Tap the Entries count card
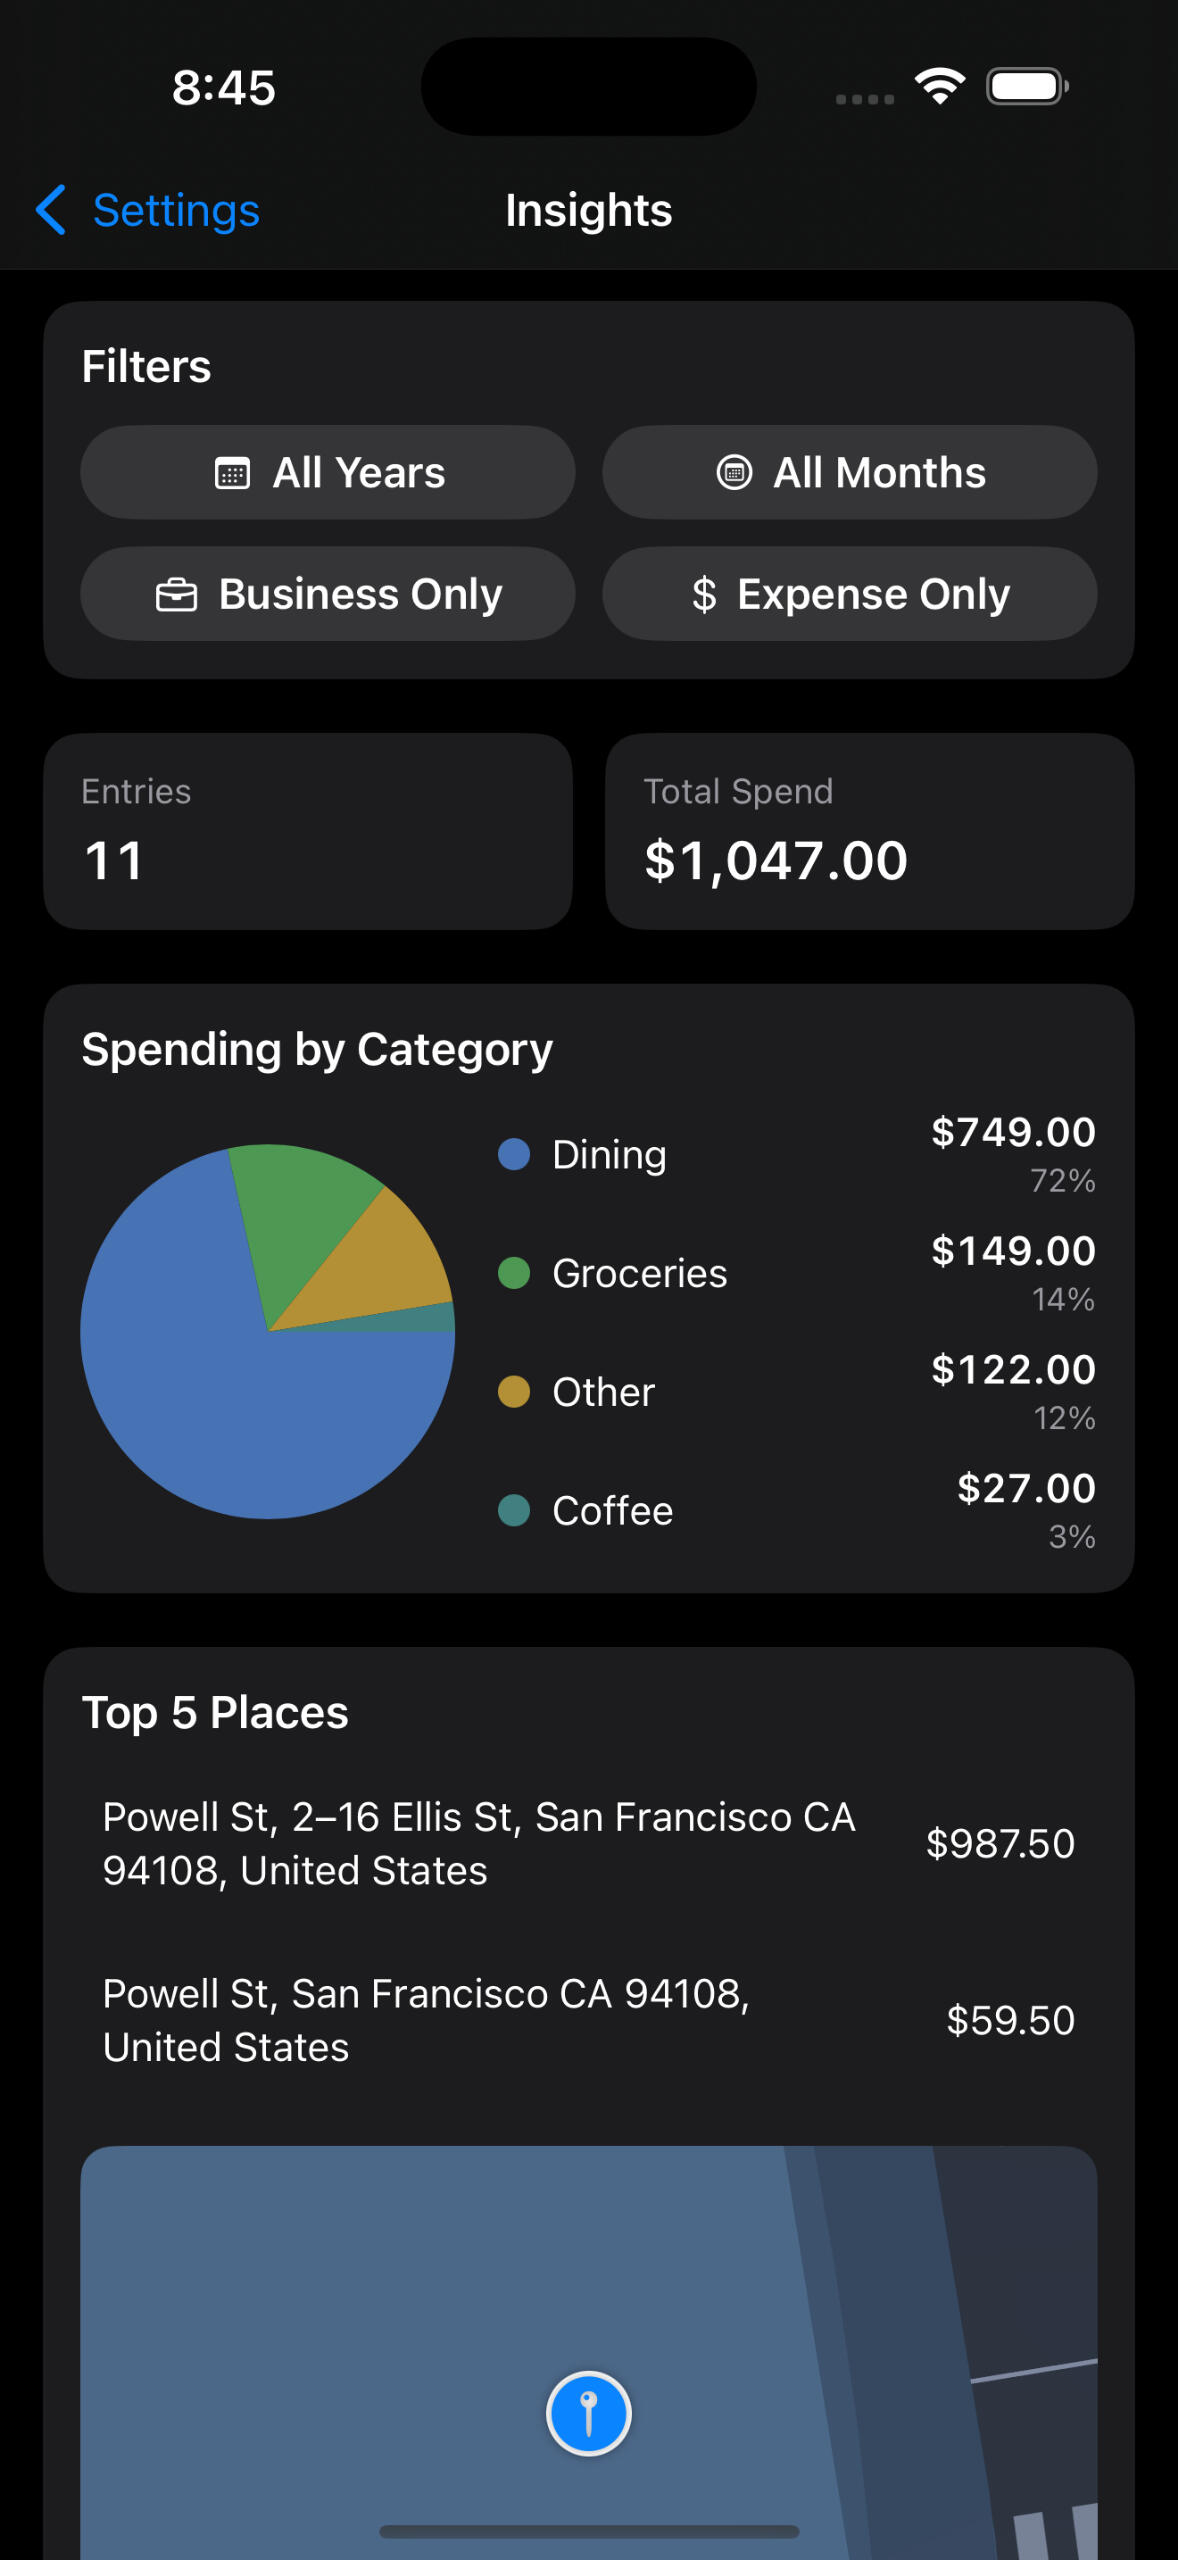Image resolution: width=1178 pixels, height=2560 pixels. tap(308, 831)
